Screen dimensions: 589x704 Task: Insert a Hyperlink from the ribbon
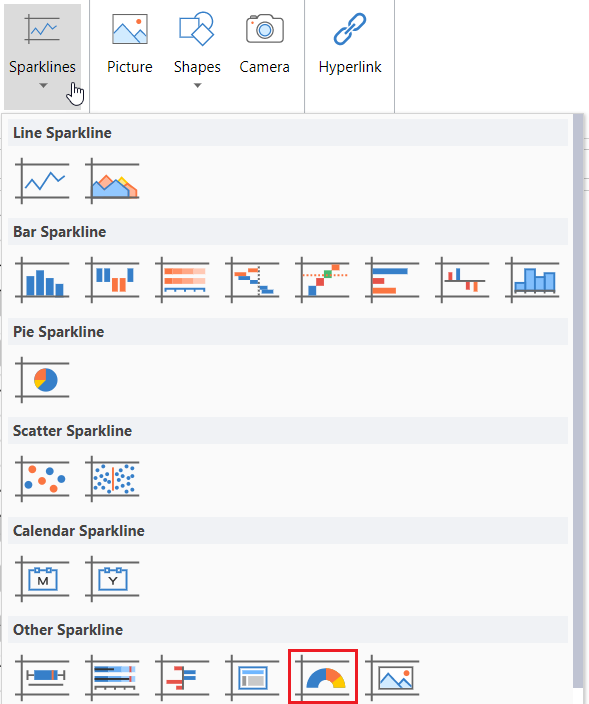click(350, 45)
